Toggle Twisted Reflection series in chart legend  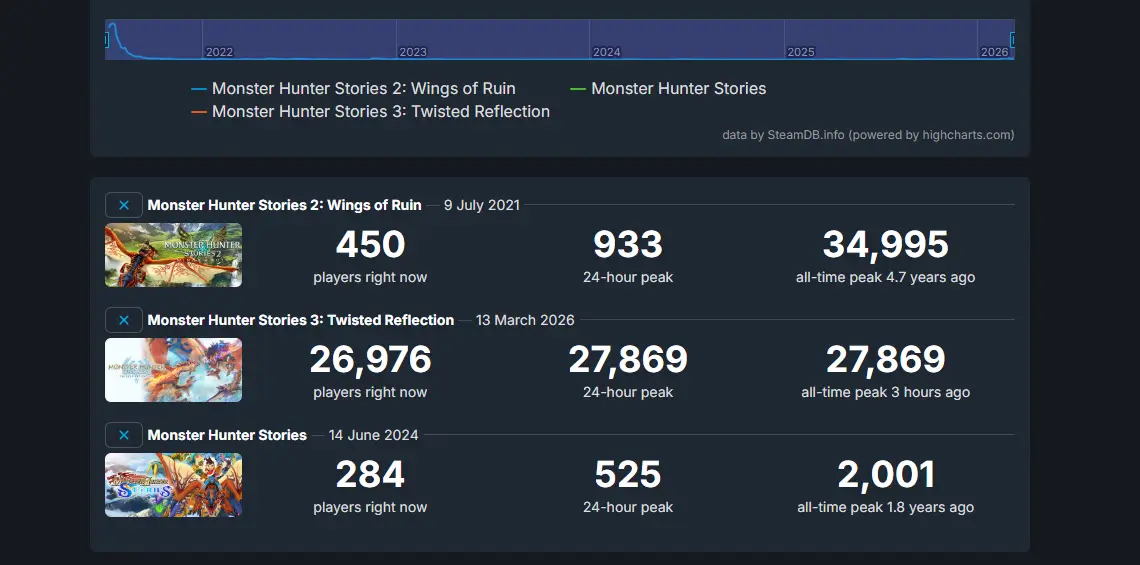click(x=380, y=112)
